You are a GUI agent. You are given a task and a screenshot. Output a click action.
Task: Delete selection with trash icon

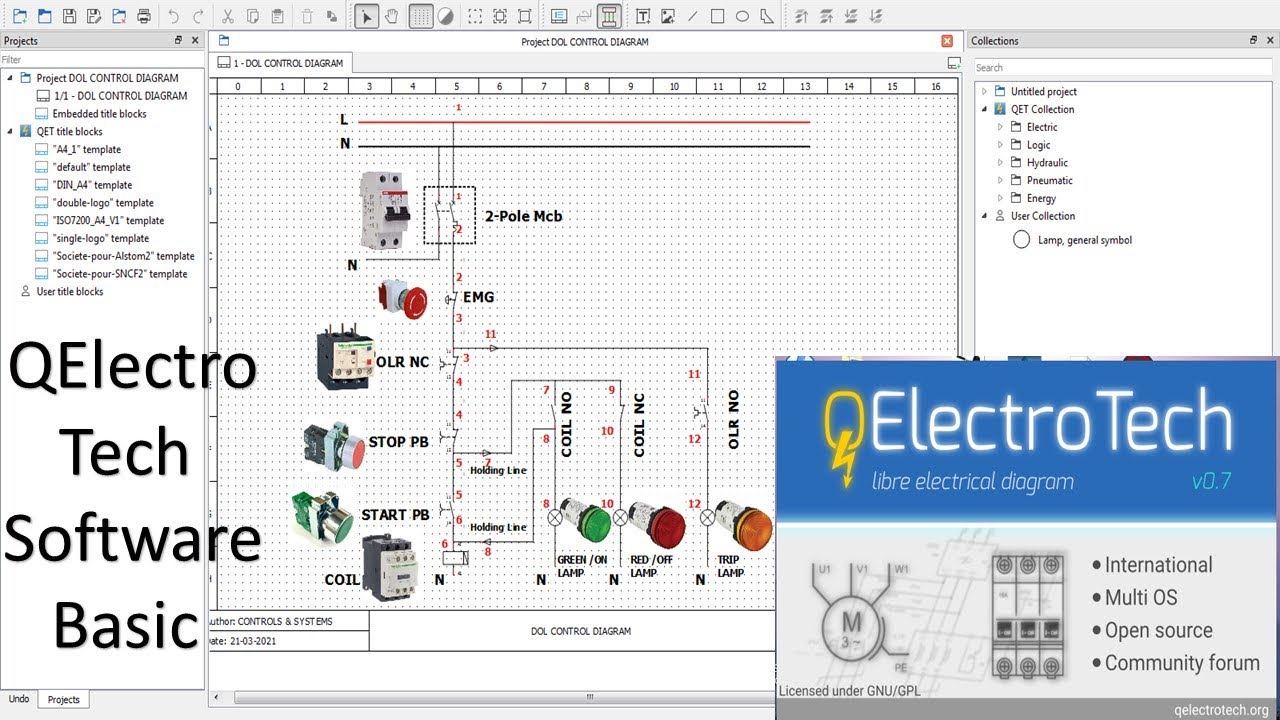(307, 16)
